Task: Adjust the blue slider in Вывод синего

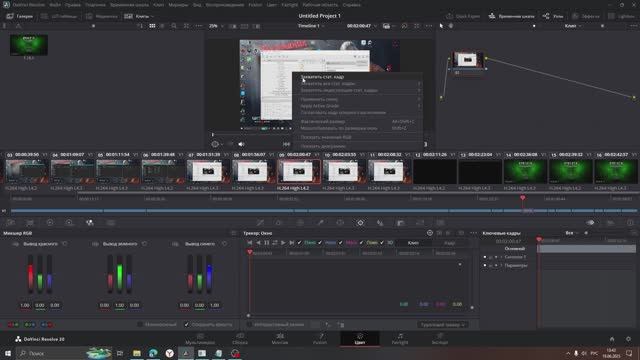Action: [x=209, y=274]
